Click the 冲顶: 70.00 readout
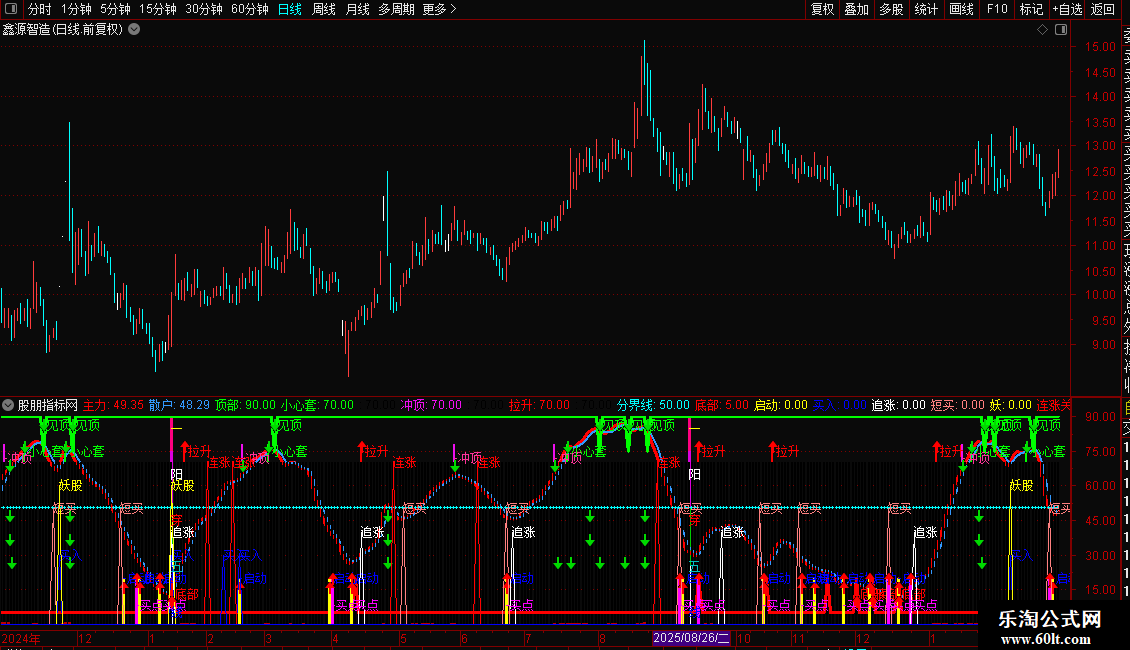 pos(431,406)
